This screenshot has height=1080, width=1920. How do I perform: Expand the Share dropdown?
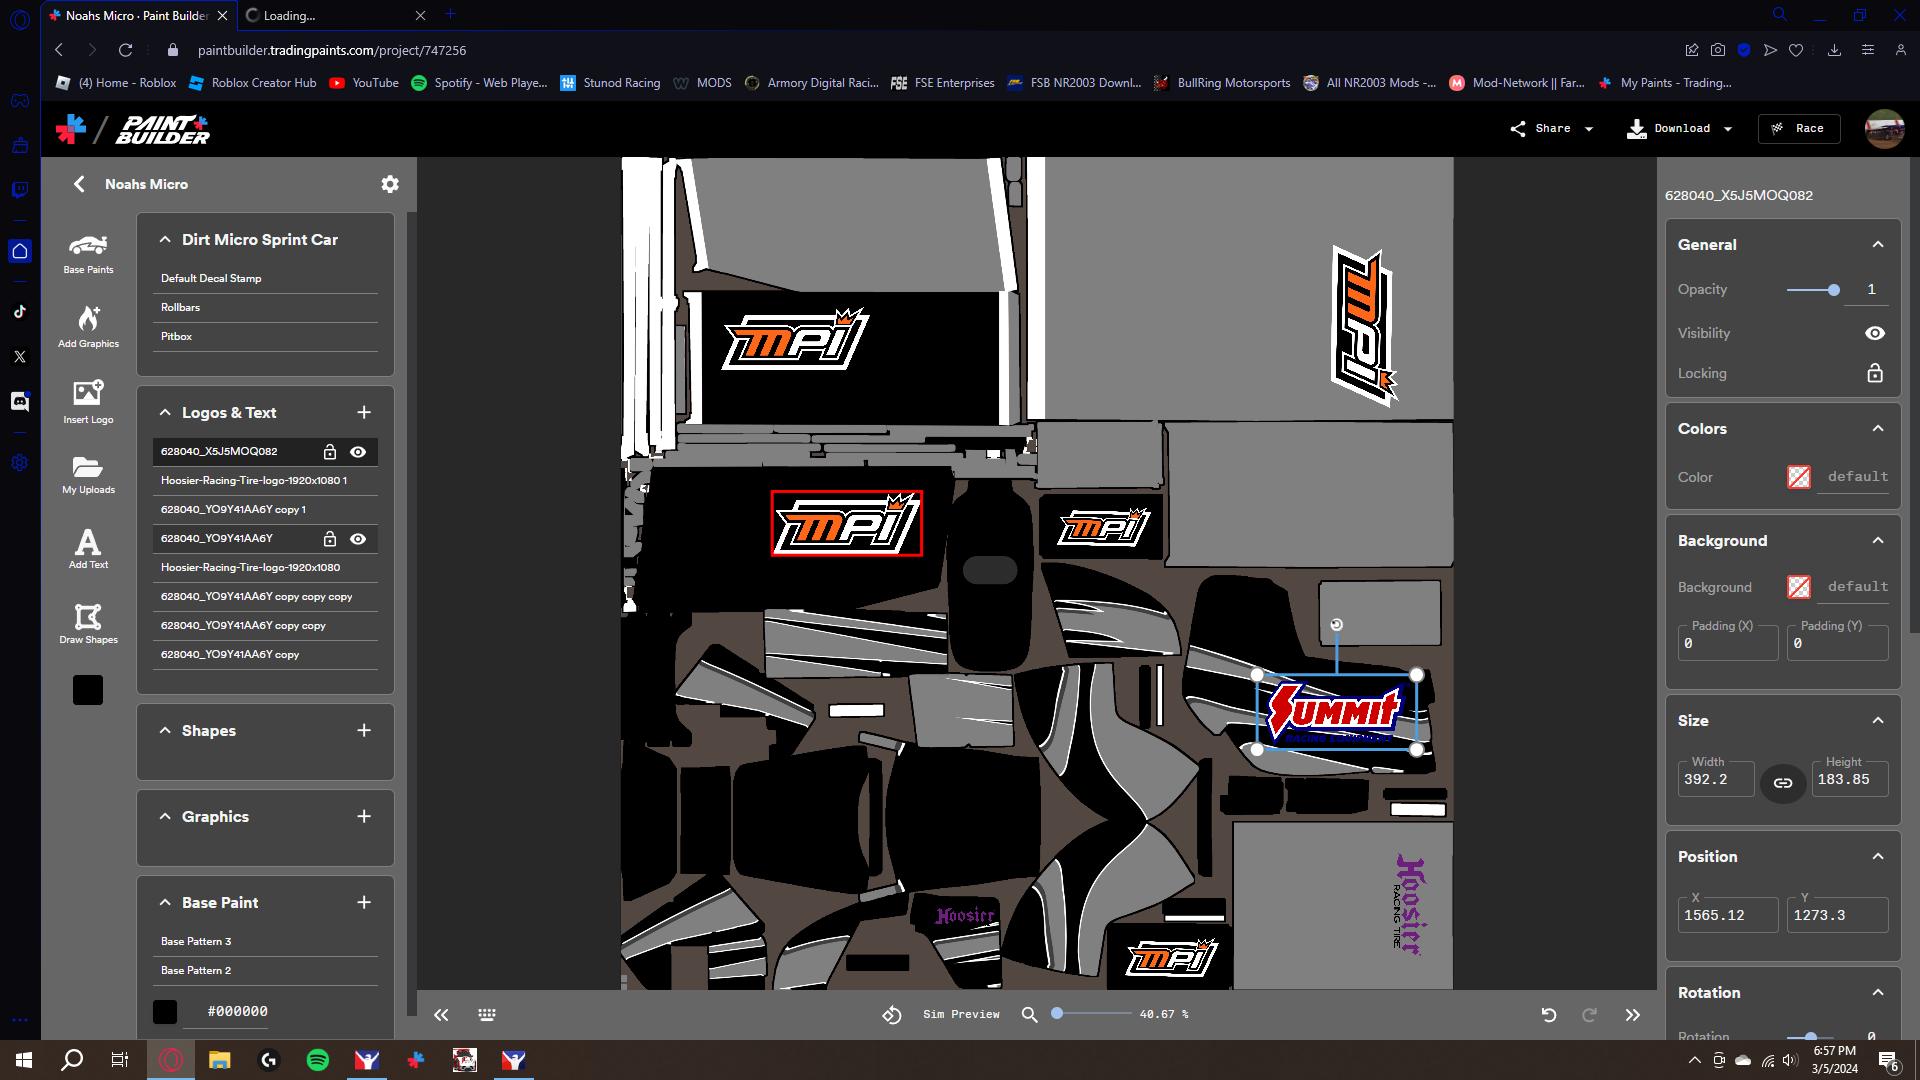click(x=1587, y=128)
